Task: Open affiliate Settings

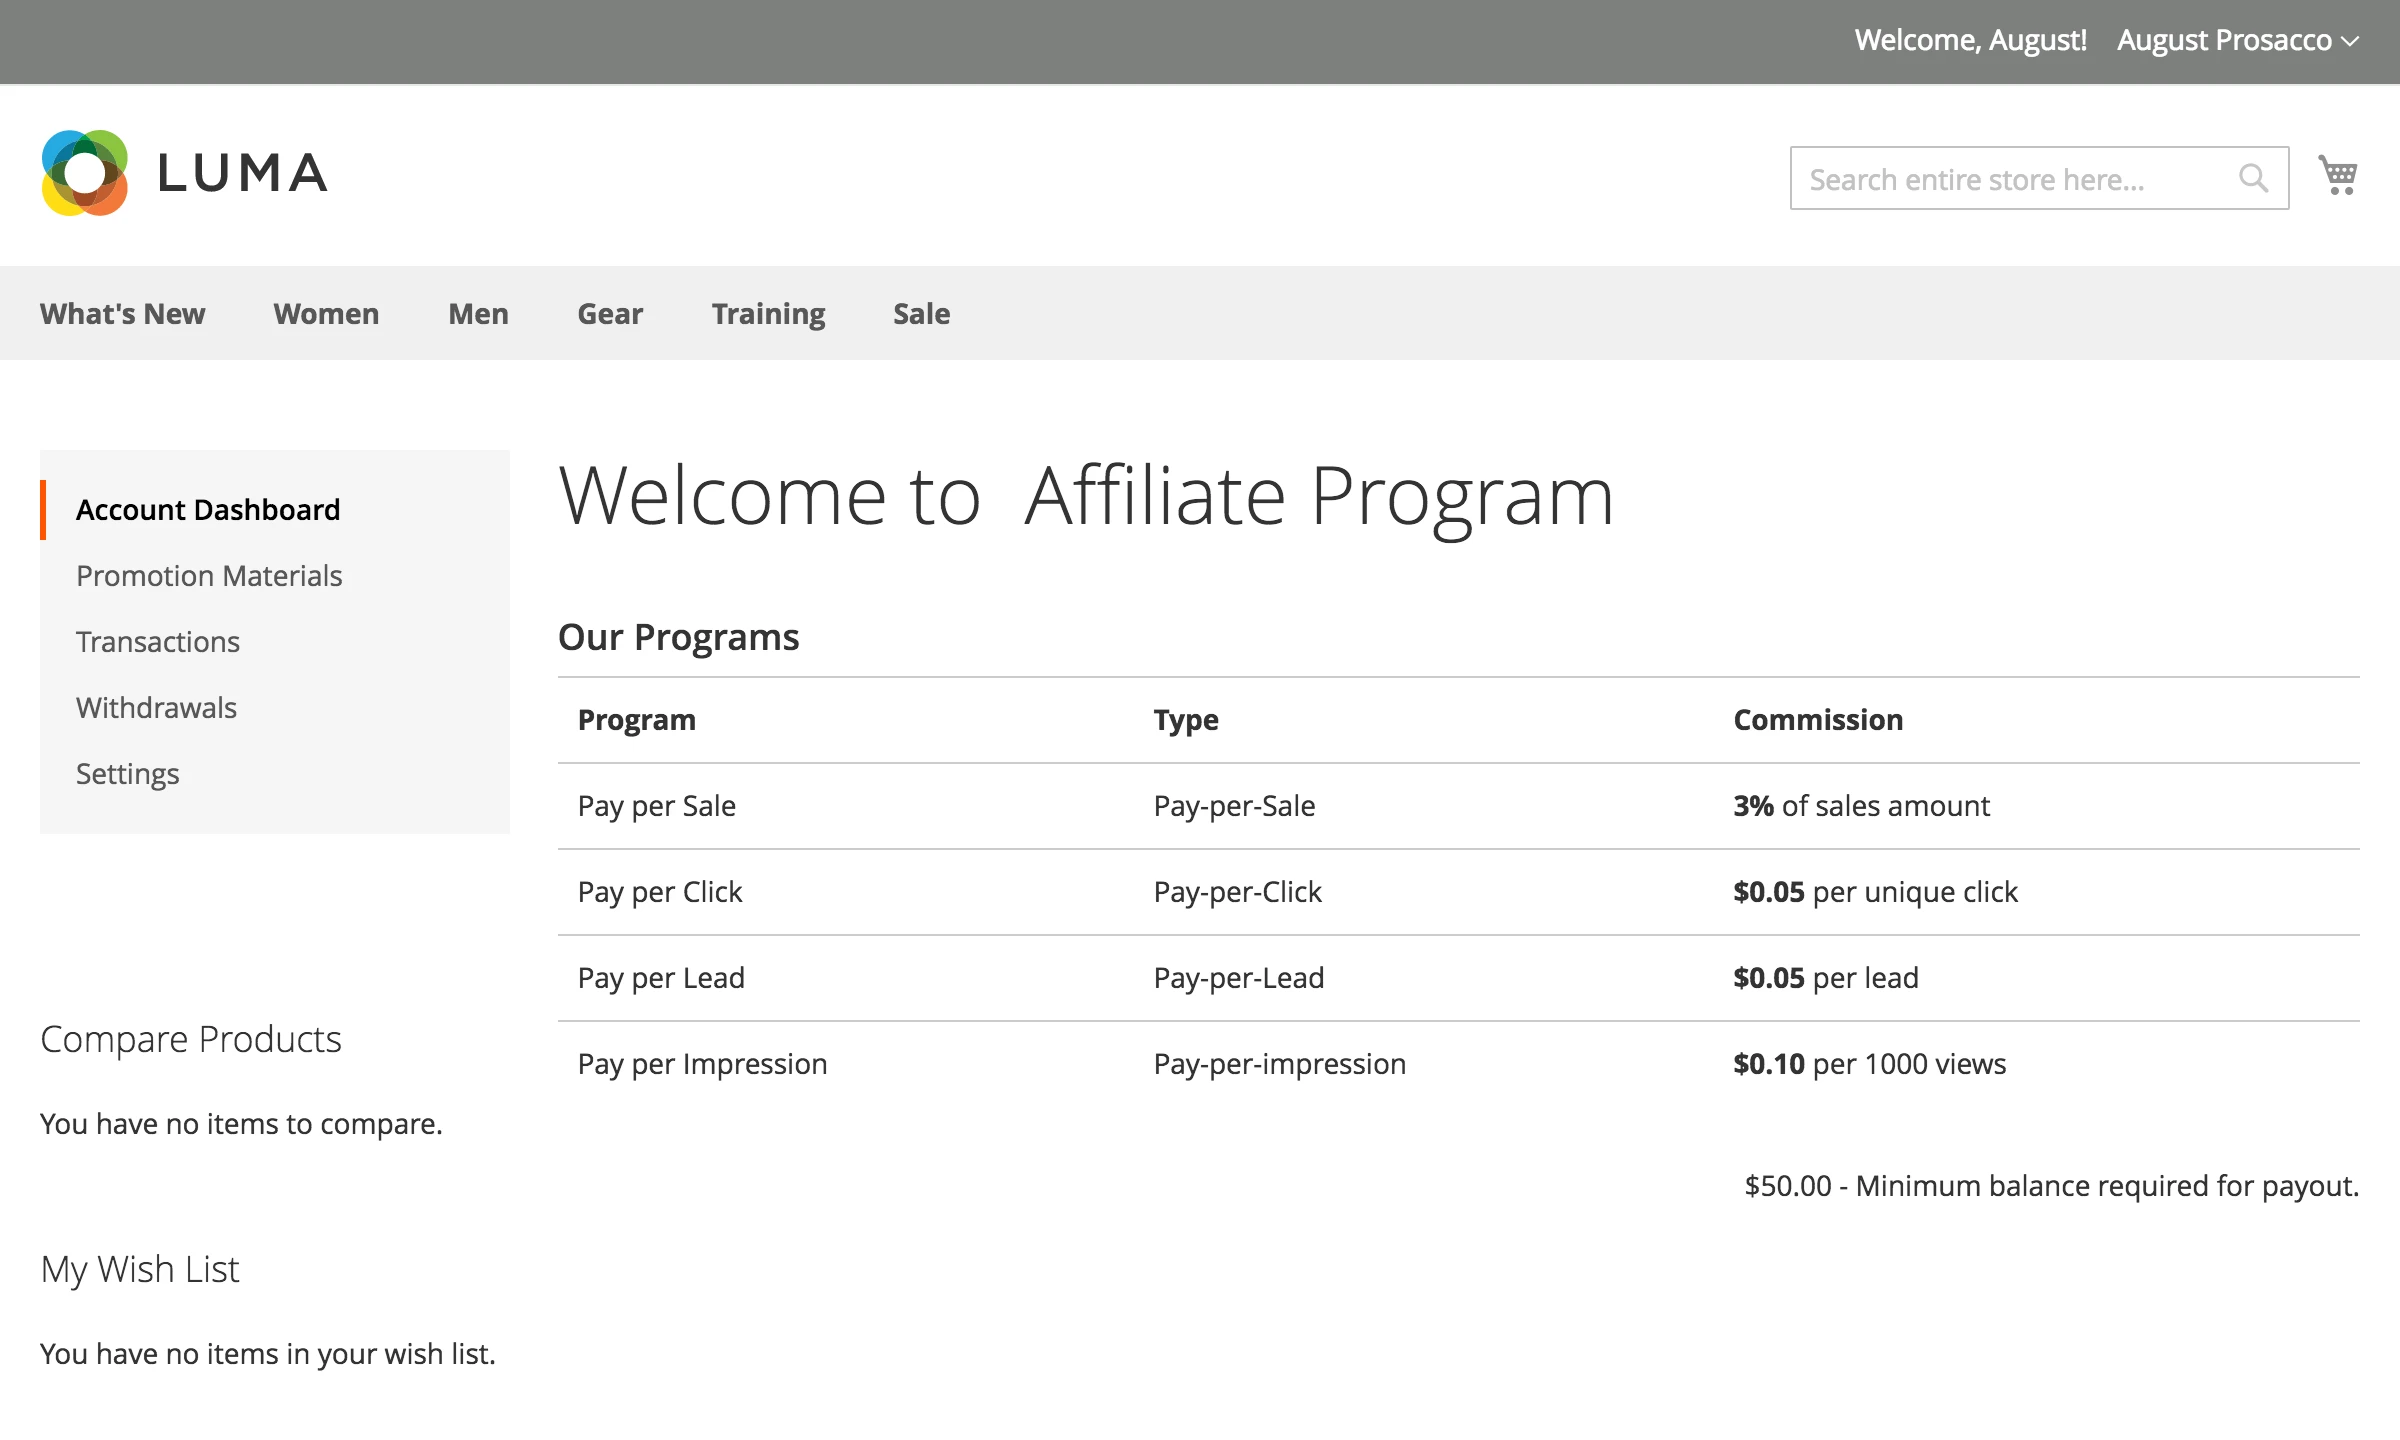Action: click(x=127, y=773)
